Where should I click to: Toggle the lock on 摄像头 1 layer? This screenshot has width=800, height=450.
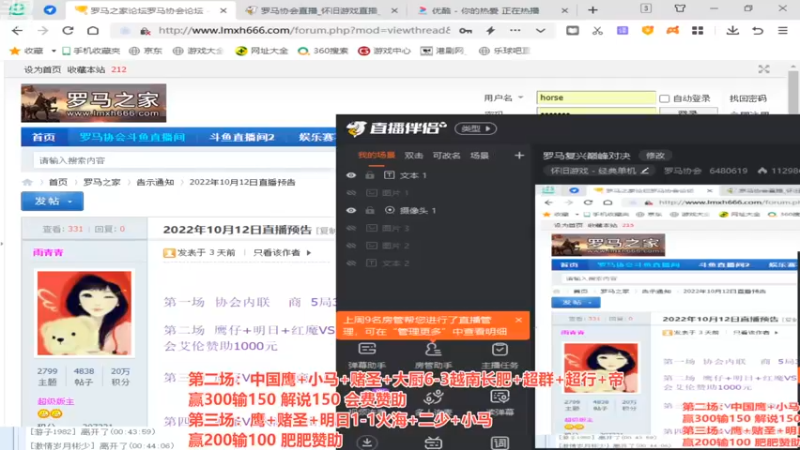(x=370, y=210)
